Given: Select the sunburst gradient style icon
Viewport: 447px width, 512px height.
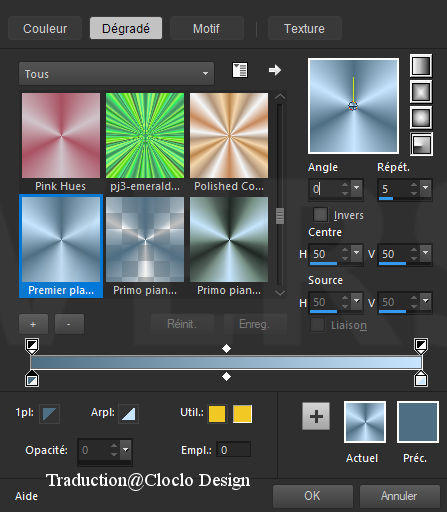Looking at the screenshot, I should [421, 118].
